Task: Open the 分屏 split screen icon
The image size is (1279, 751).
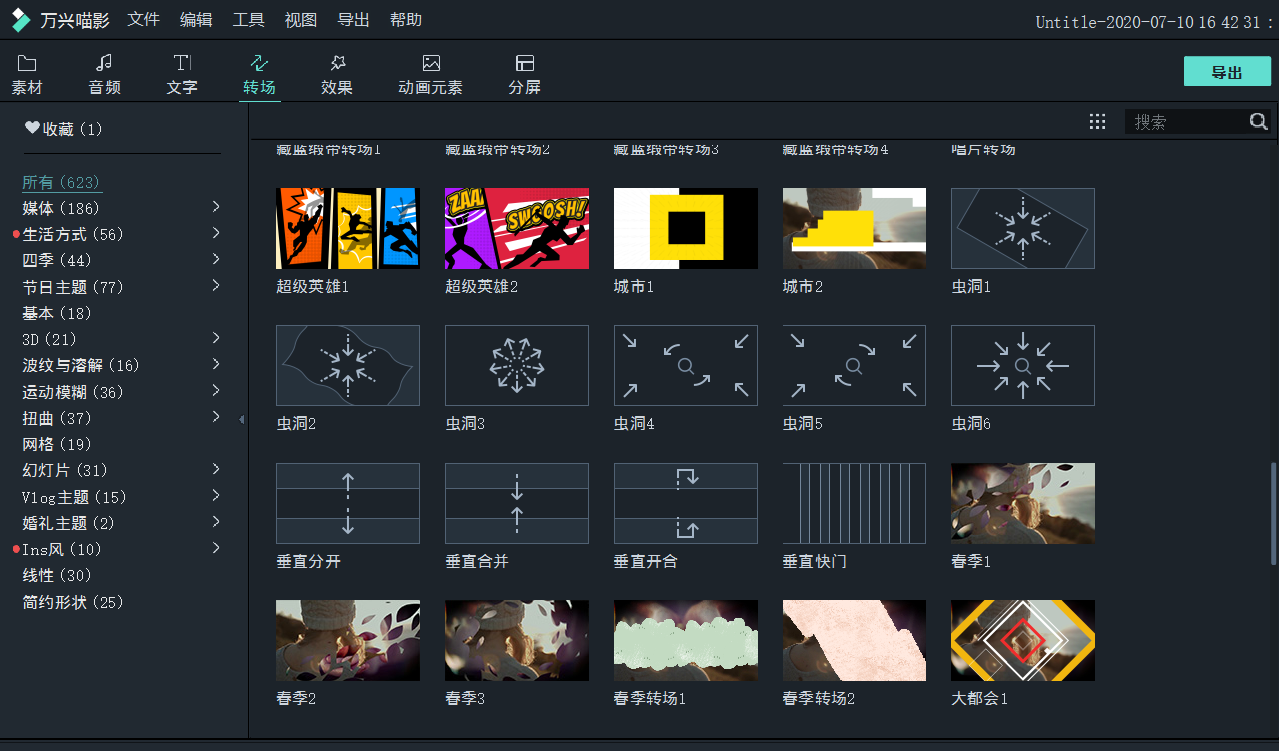Action: click(x=524, y=64)
